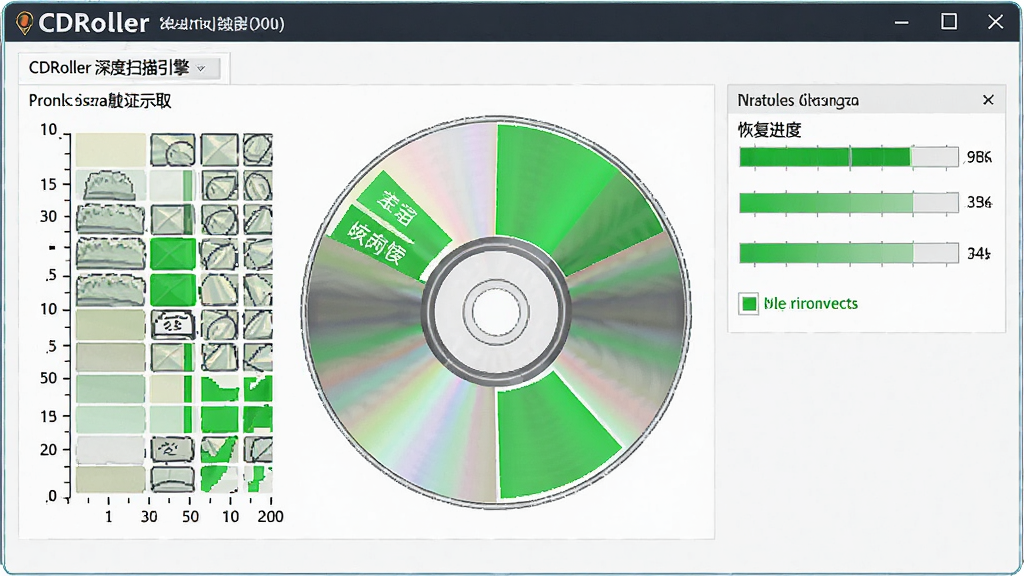The width and height of the screenshot is (1024, 576).
Task: Click the 恢复进度 heading
Action: pyautogui.click(x=769, y=130)
